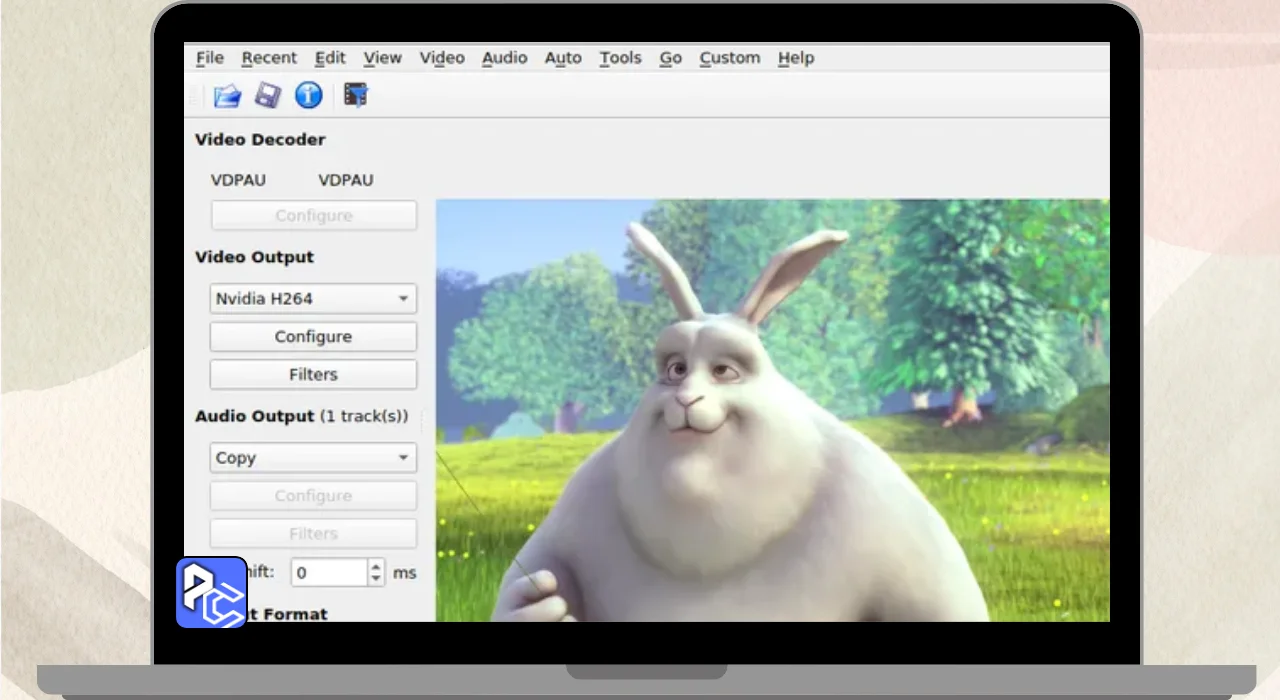The image size is (1280, 700).
Task: Click the Open Video folder icon
Action: click(x=228, y=96)
